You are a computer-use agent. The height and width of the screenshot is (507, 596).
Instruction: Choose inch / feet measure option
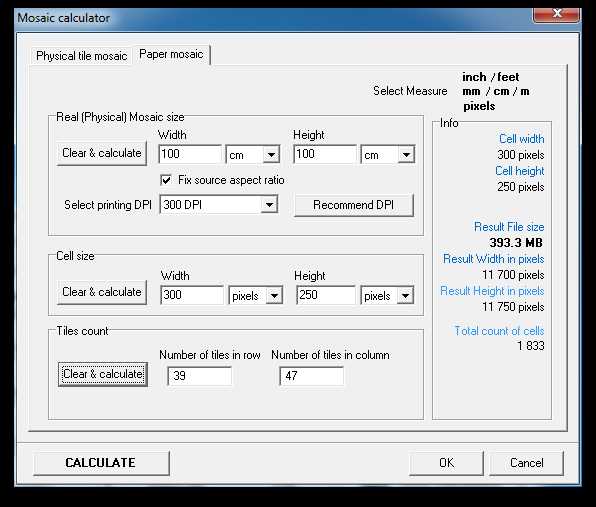click(490, 77)
